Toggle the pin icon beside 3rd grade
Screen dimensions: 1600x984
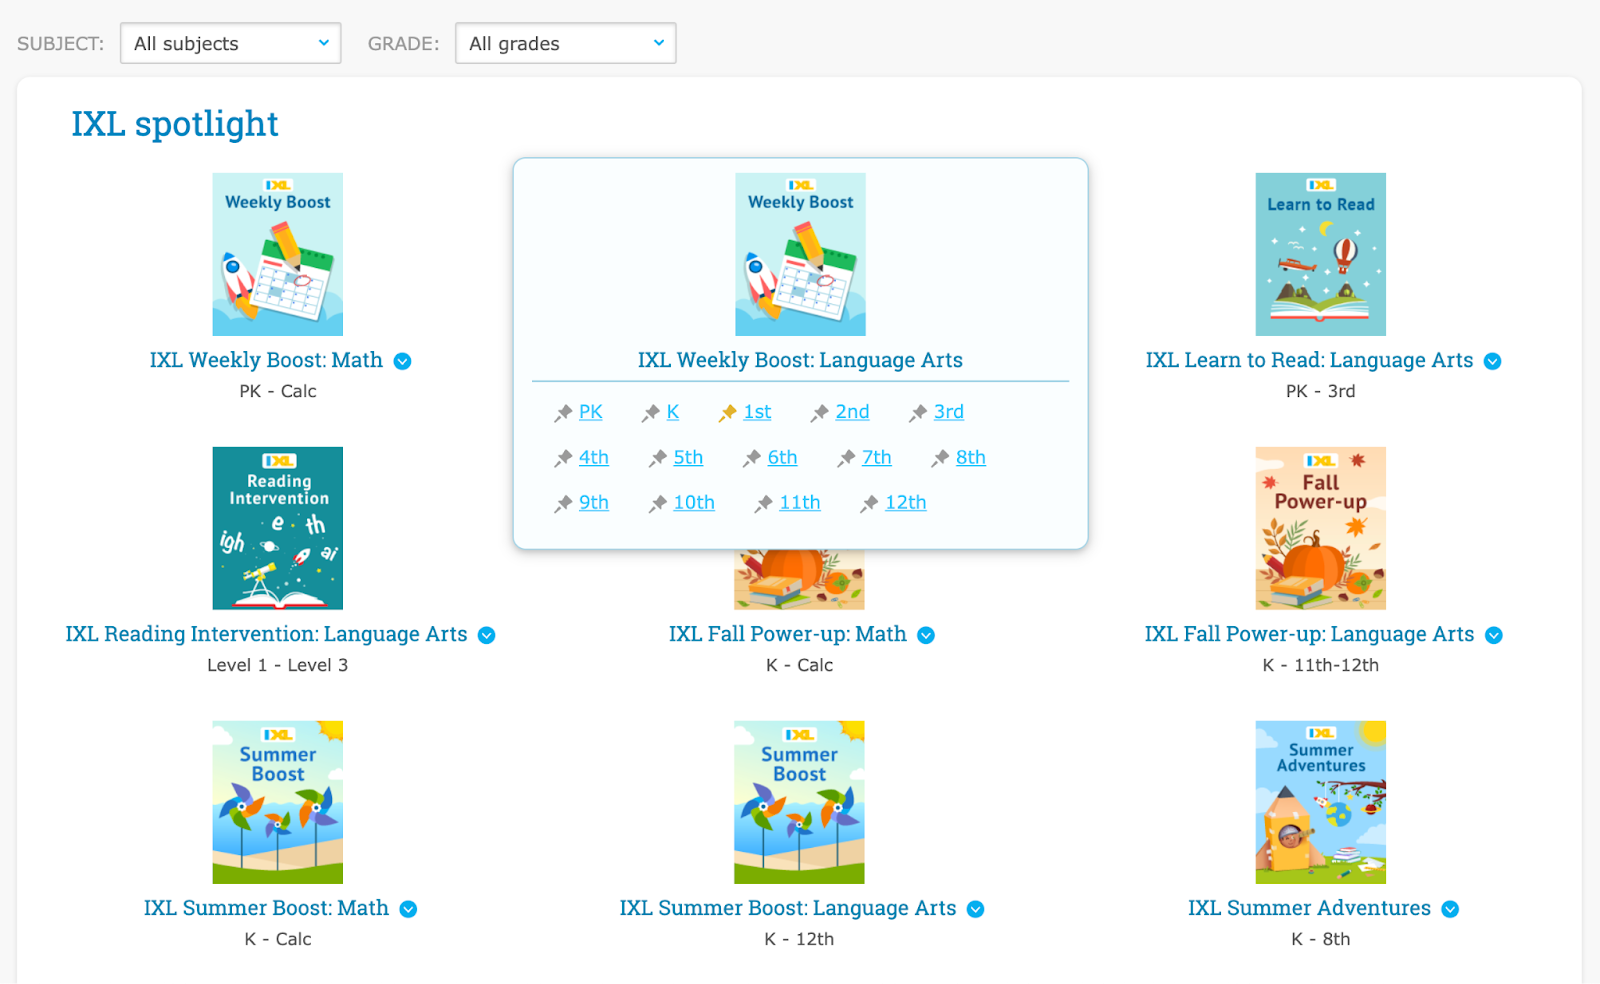(x=918, y=413)
